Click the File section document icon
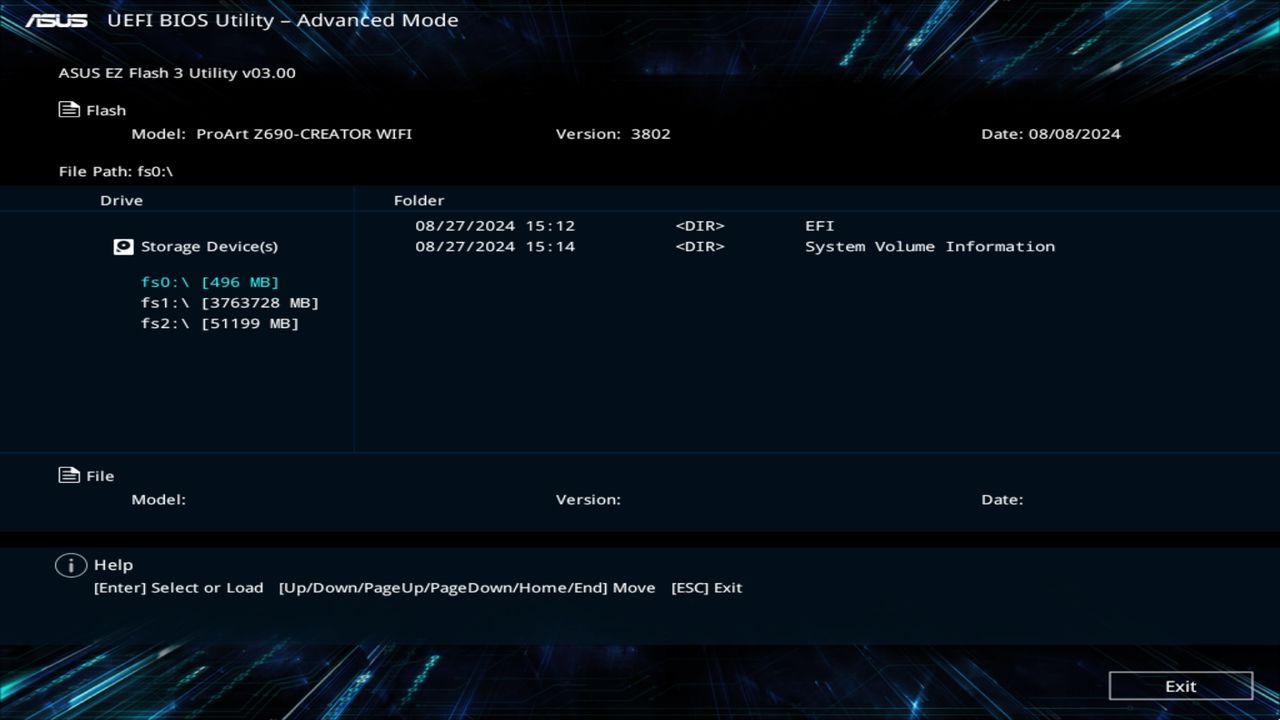This screenshot has height=720, width=1280. [68, 474]
